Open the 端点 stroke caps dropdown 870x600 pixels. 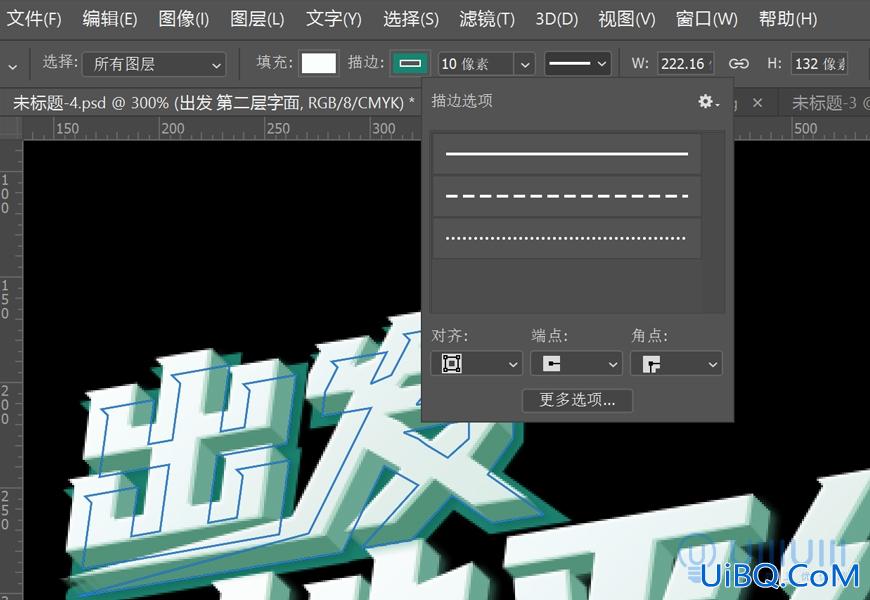point(576,364)
